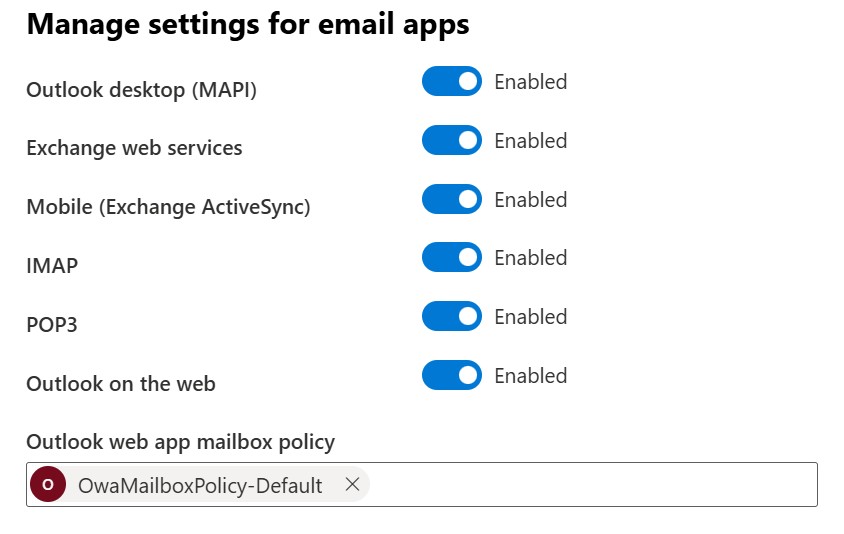Toggle the POP3 switch

coord(452,316)
